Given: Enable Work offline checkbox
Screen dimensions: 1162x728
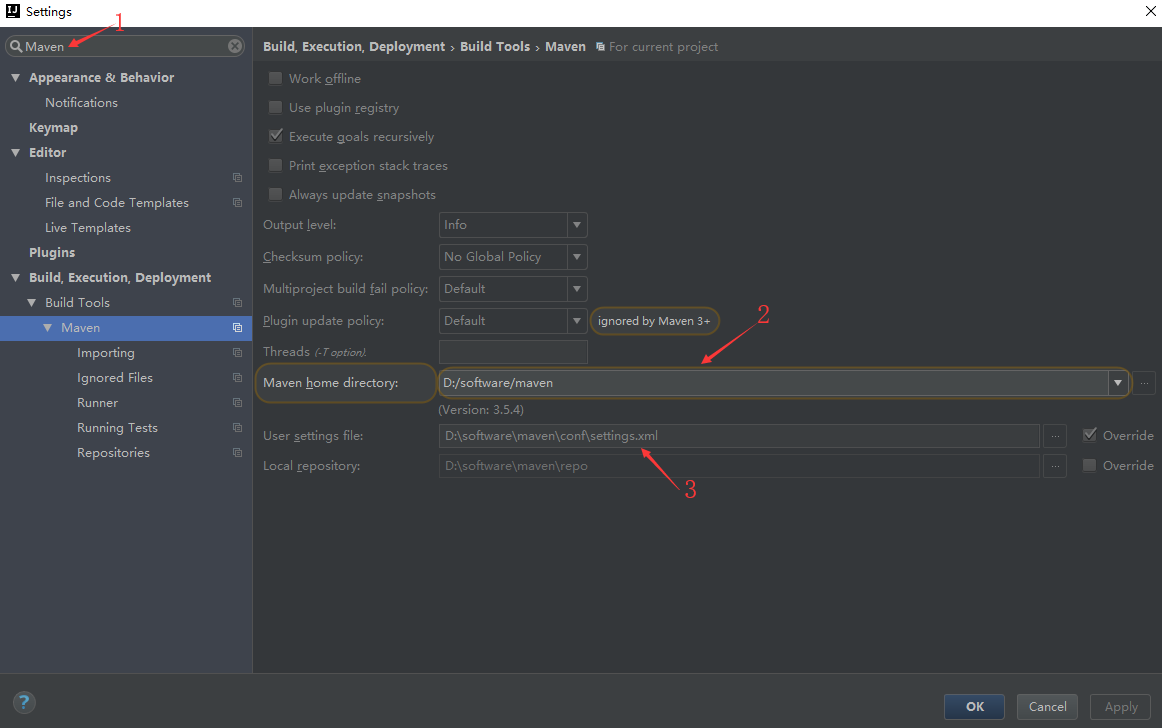Looking at the screenshot, I should click(x=275, y=79).
